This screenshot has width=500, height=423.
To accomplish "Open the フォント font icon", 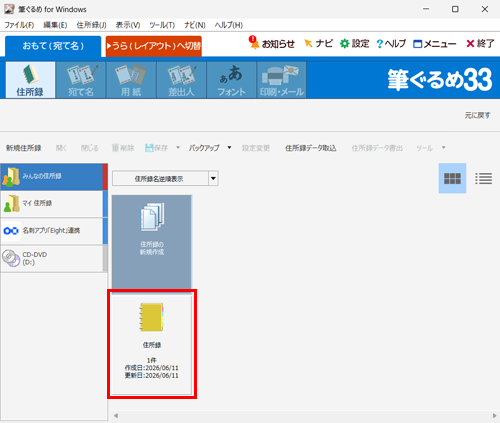I will 232,80.
